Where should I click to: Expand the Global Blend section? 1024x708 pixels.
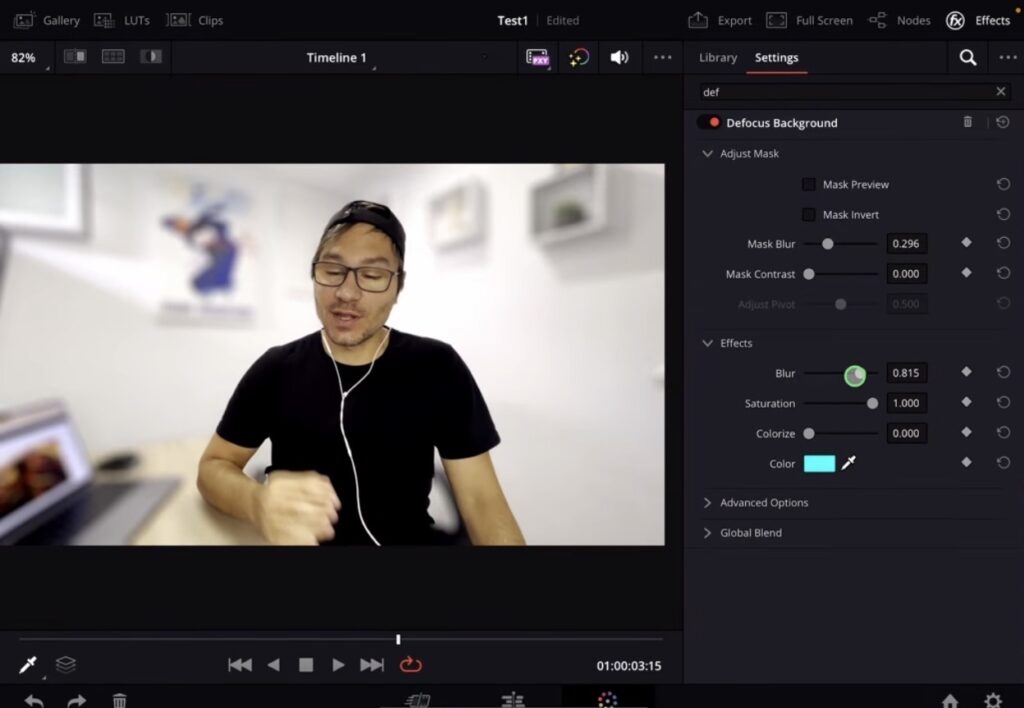[x=708, y=532]
